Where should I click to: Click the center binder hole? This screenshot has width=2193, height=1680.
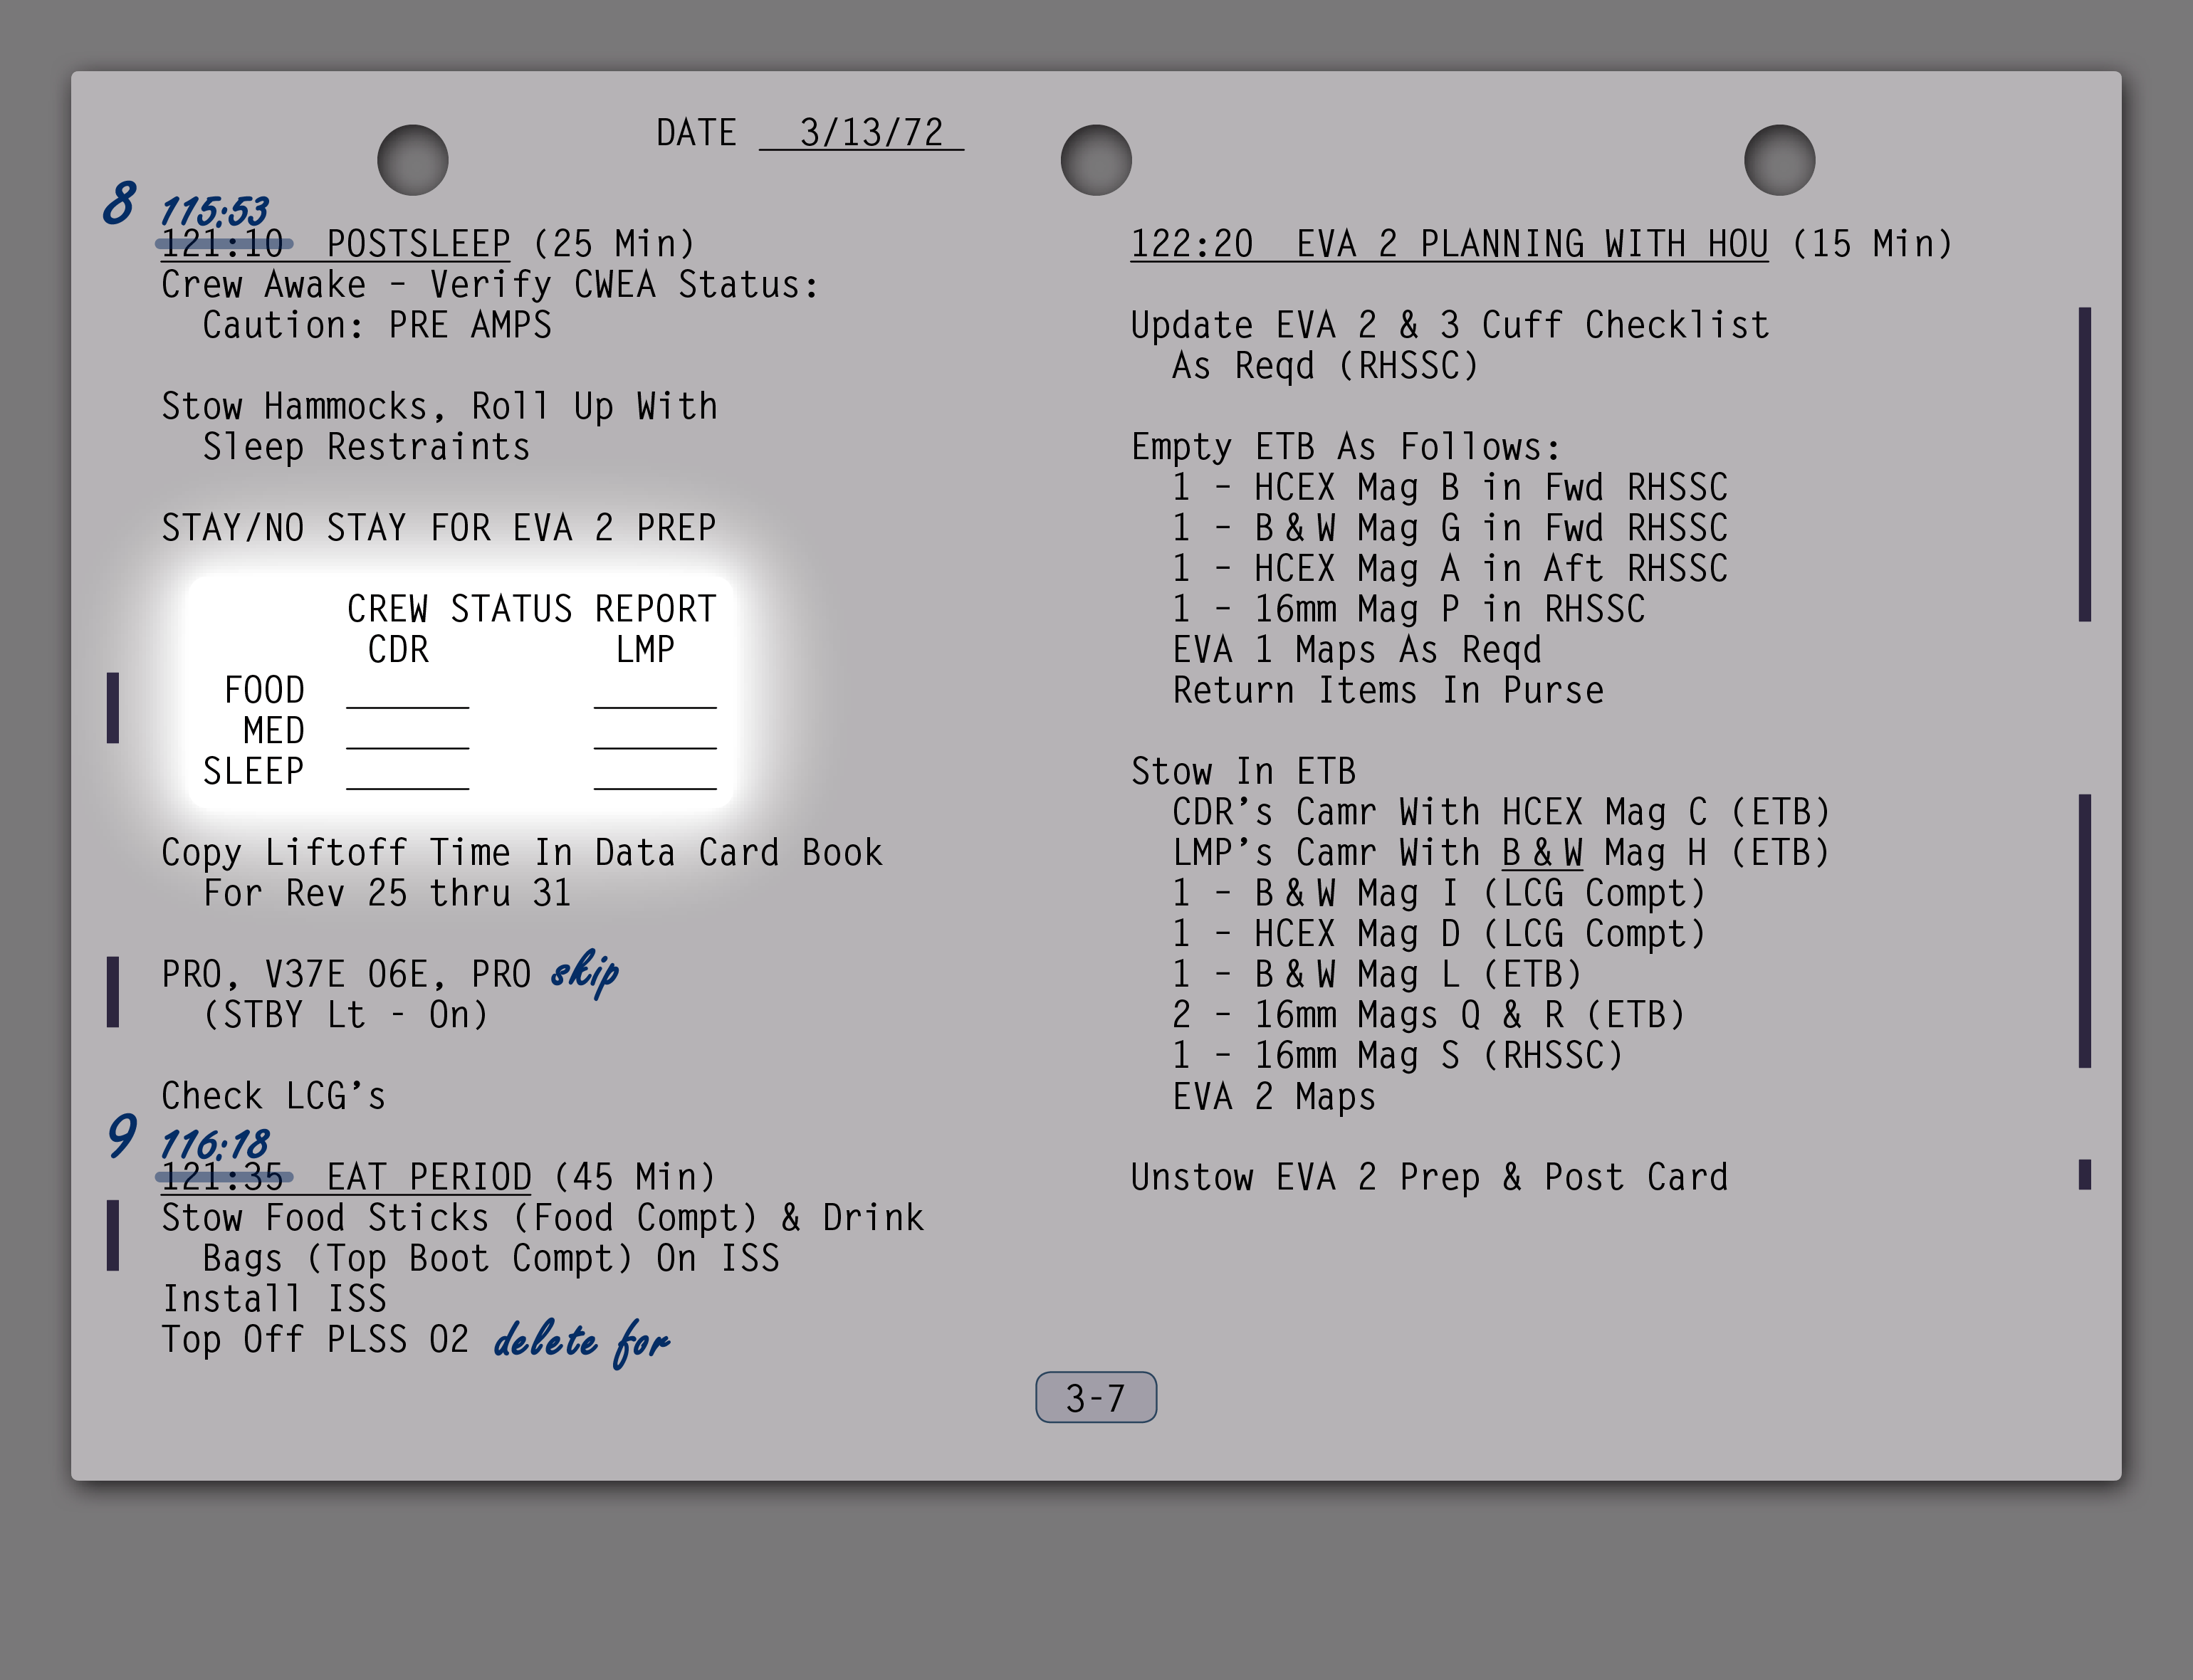pyautogui.click(x=1095, y=160)
